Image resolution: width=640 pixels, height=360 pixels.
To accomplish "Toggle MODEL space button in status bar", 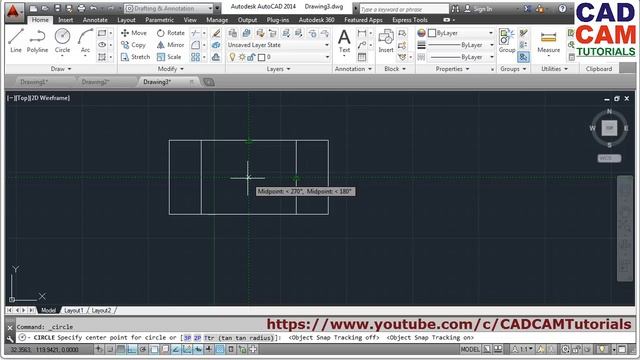I will (x=470, y=349).
